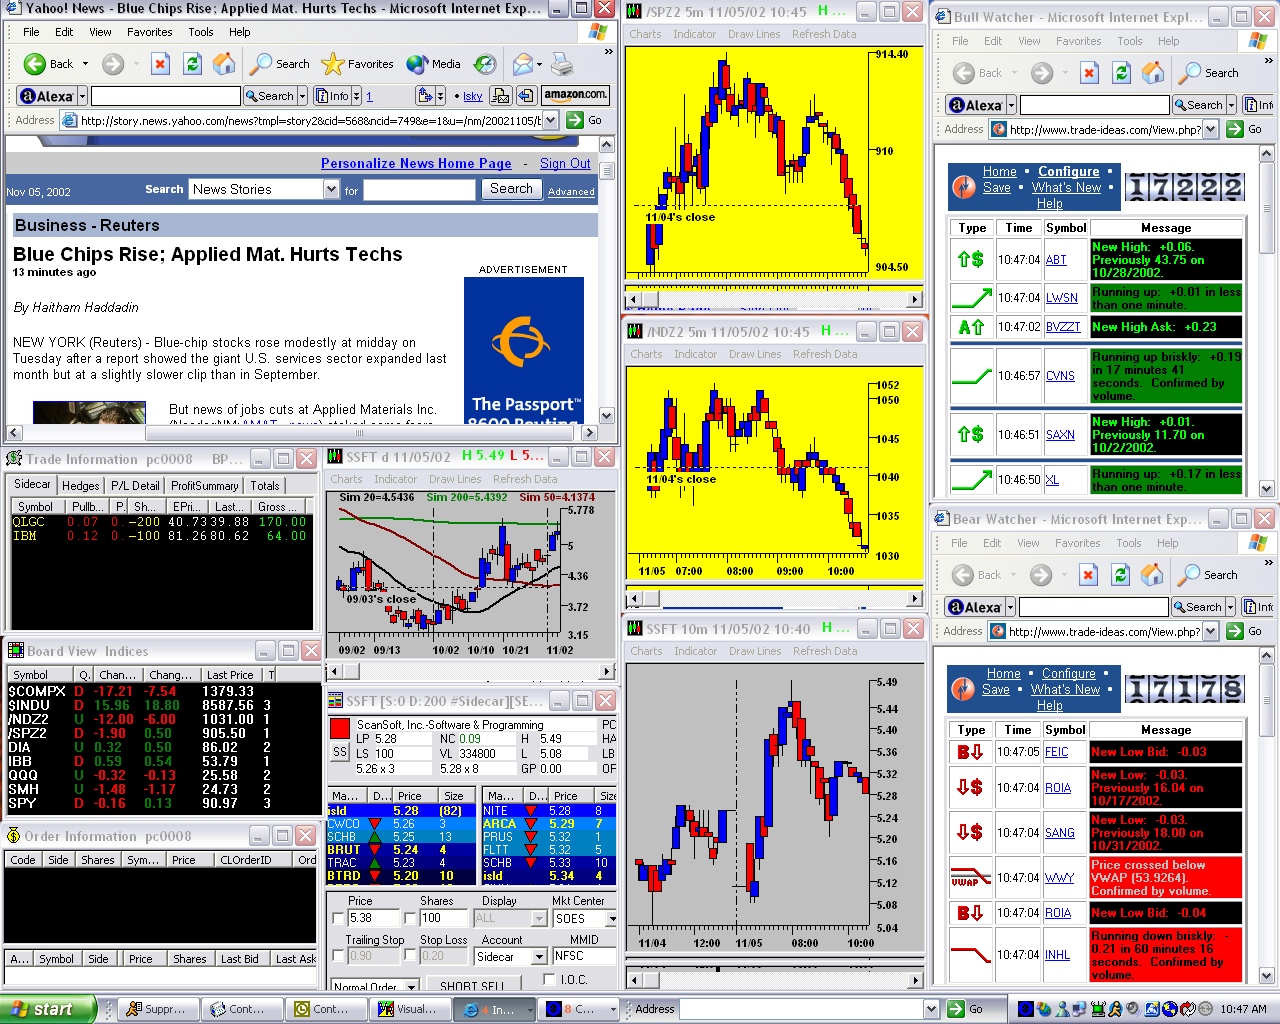This screenshot has height=1024, width=1280.
Task: Click Sign Out link on Yahoo News
Action: (565, 164)
